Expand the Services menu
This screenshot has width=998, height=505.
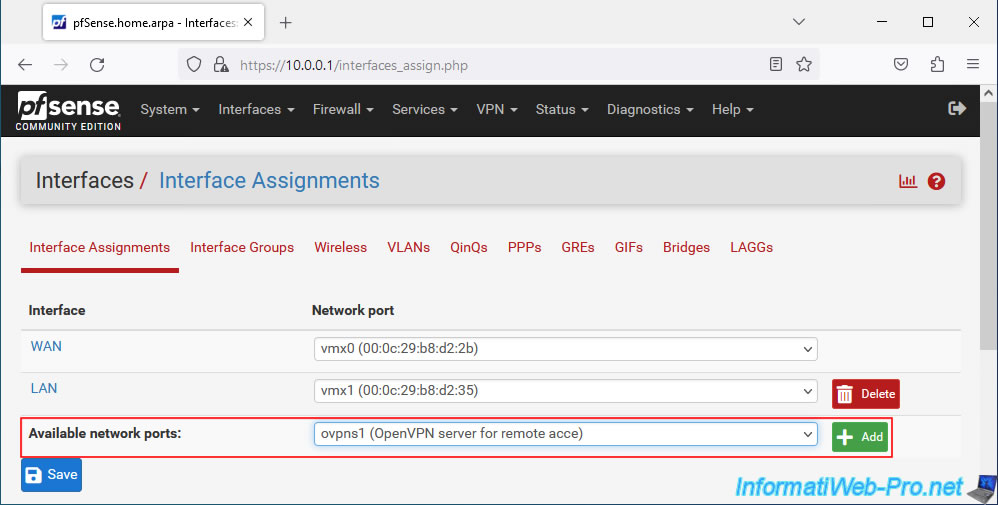click(x=425, y=110)
